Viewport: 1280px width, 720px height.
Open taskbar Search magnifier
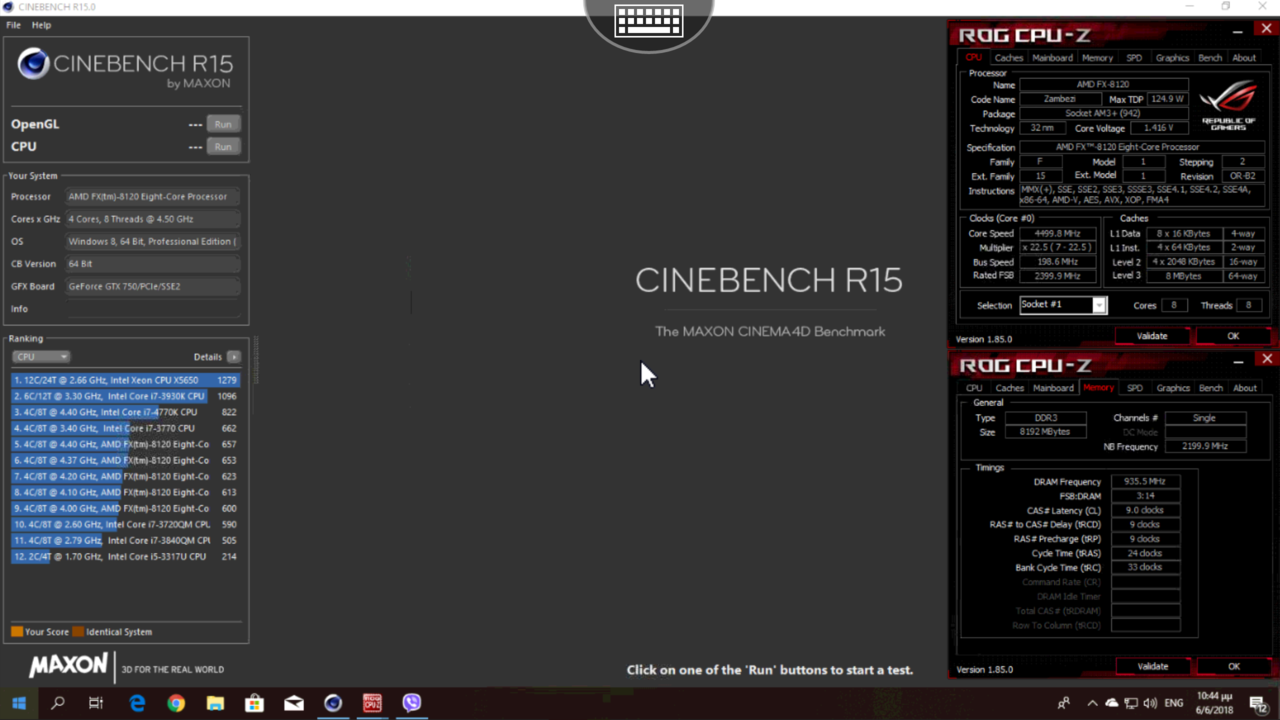click(x=57, y=703)
